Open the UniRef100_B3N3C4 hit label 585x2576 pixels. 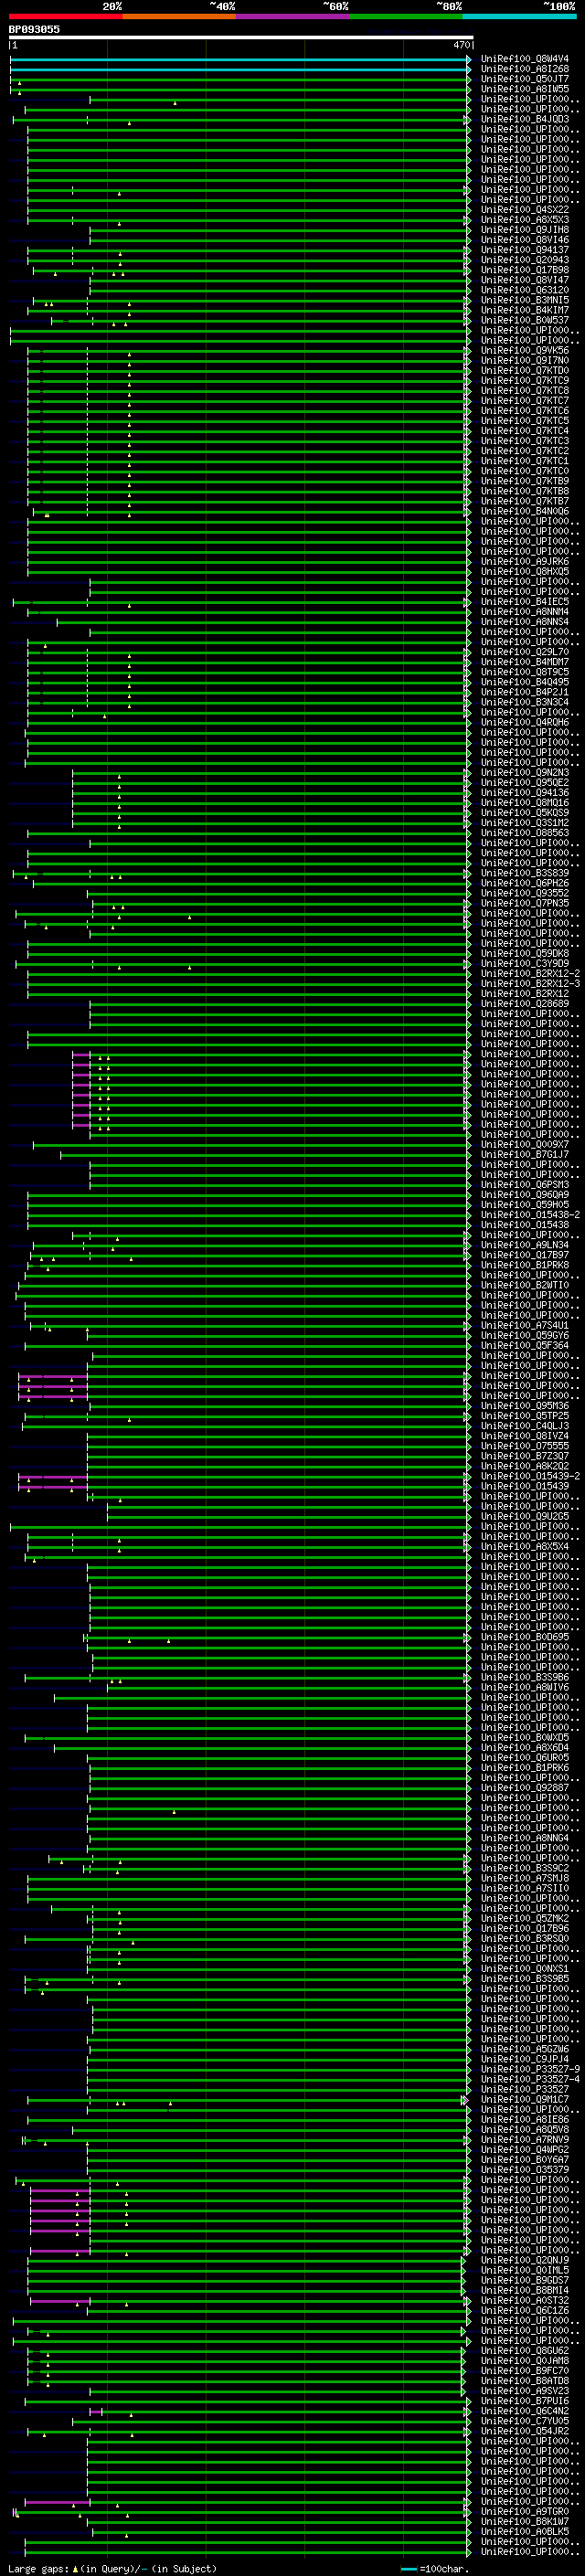tap(525, 702)
